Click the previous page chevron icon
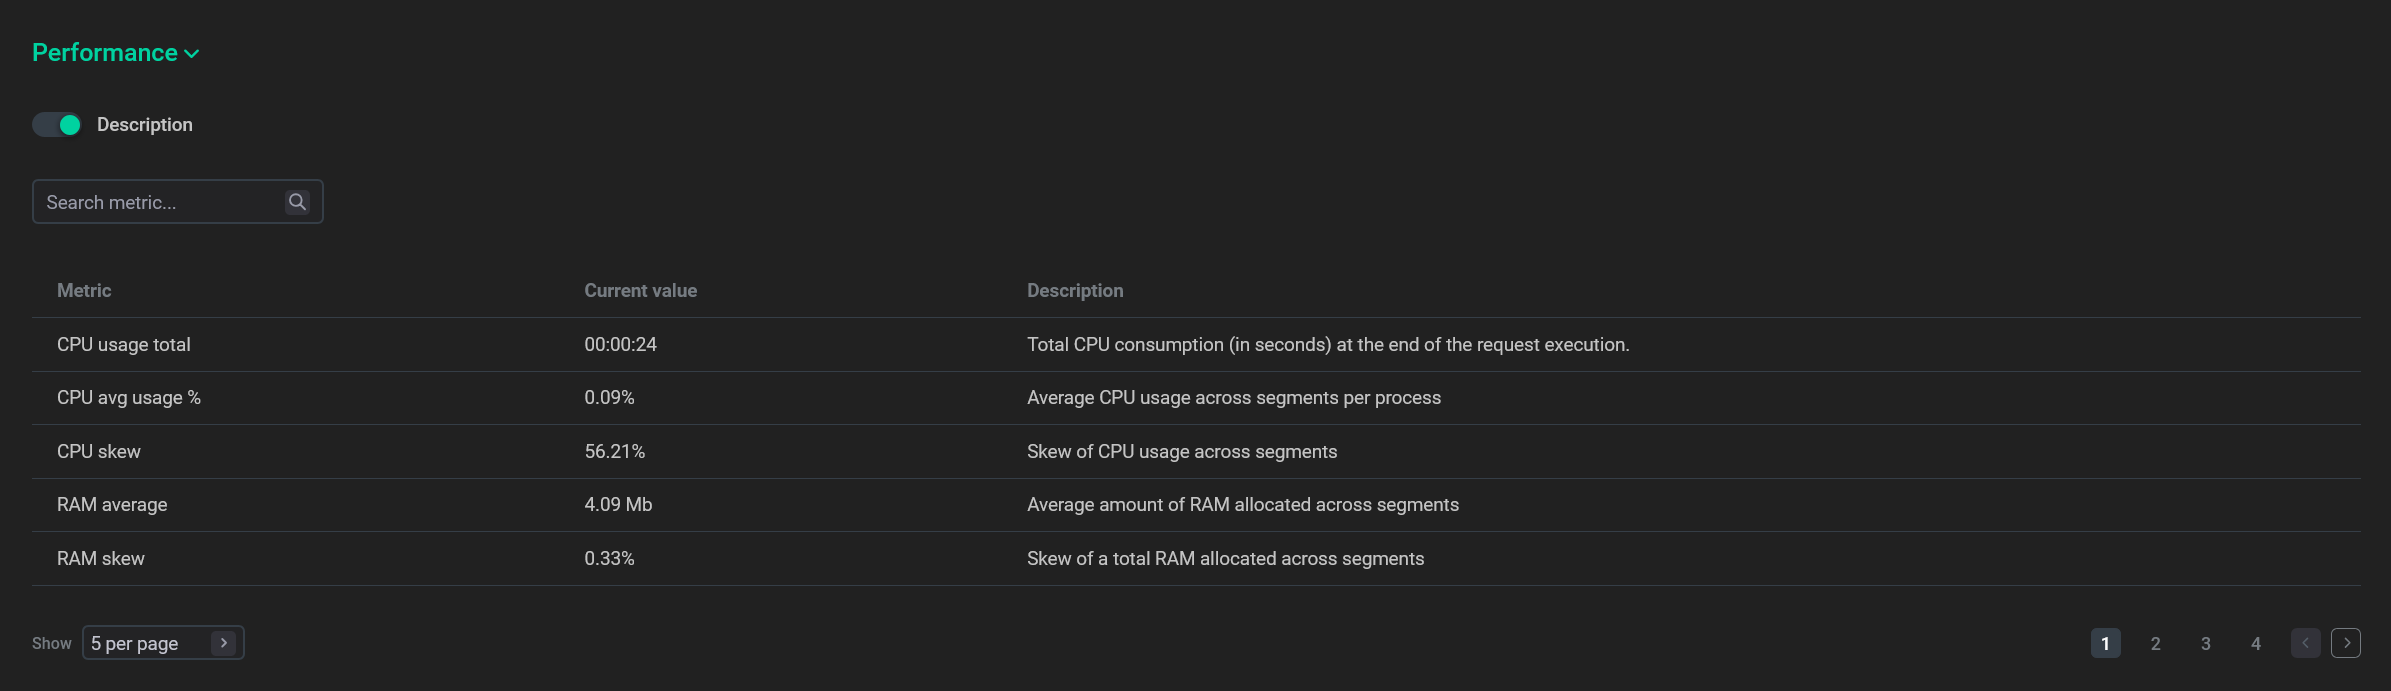The image size is (2391, 691). [x=2306, y=643]
